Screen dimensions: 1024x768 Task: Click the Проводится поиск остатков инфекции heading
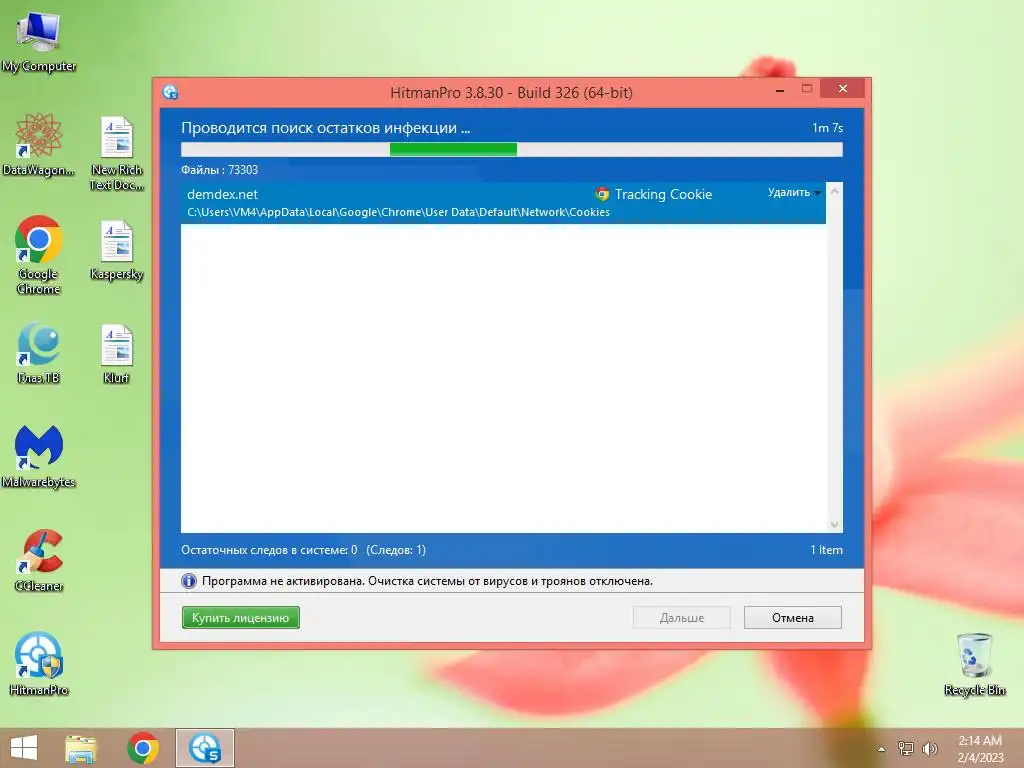coord(325,128)
